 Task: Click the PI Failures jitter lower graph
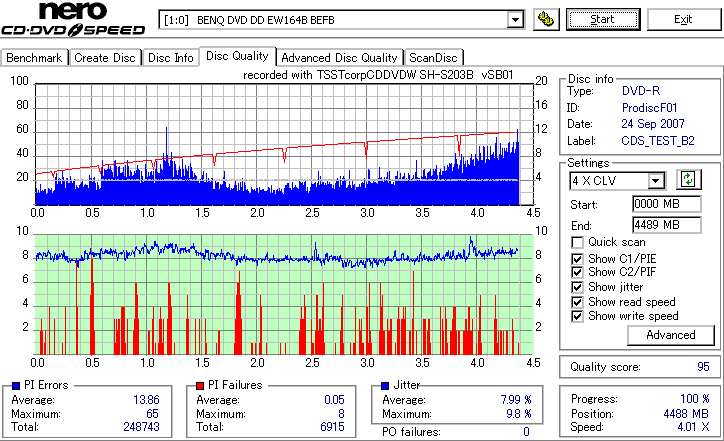tap(284, 295)
